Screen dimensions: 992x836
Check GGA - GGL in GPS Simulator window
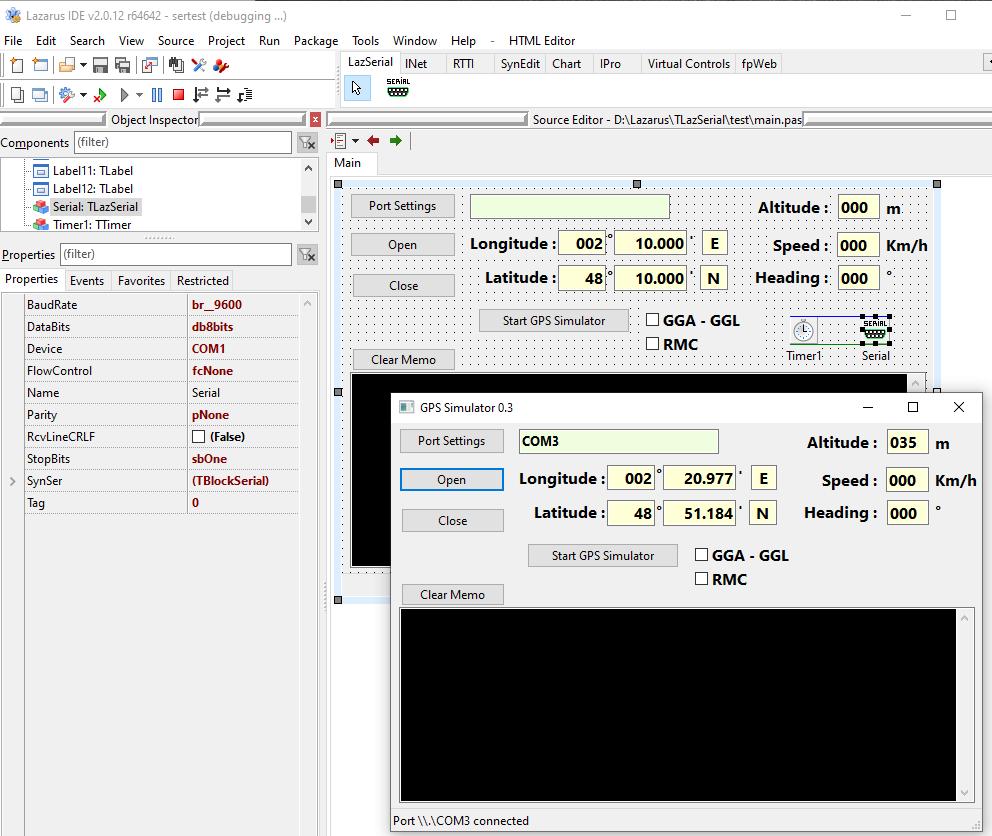[x=701, y=555]
